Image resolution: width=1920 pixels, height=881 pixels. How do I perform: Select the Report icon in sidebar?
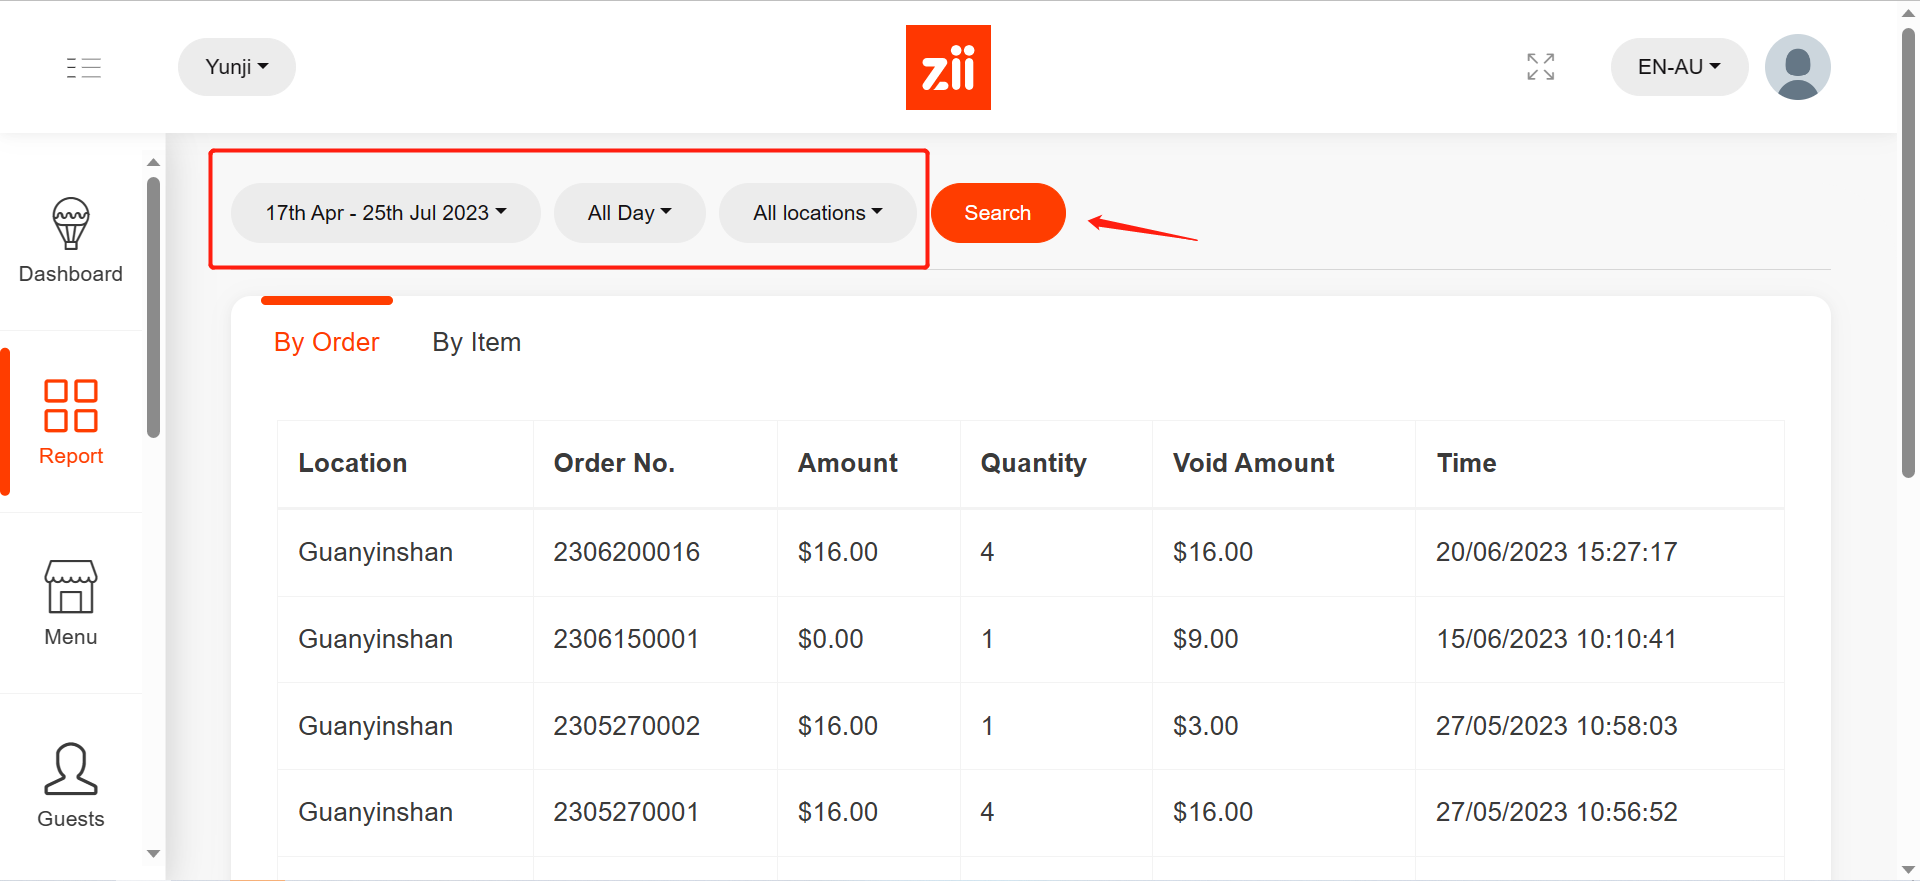(70, 420)
